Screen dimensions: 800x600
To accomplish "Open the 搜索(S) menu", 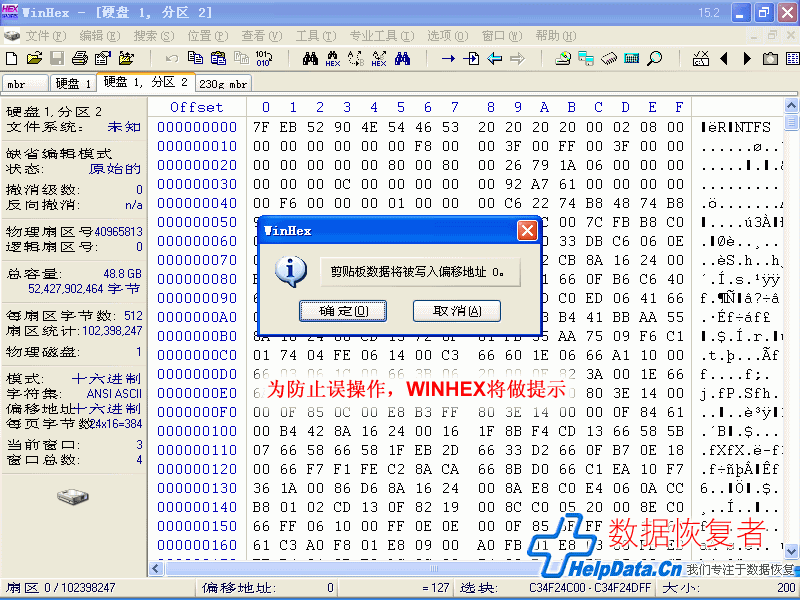I will tap(154, 36).
